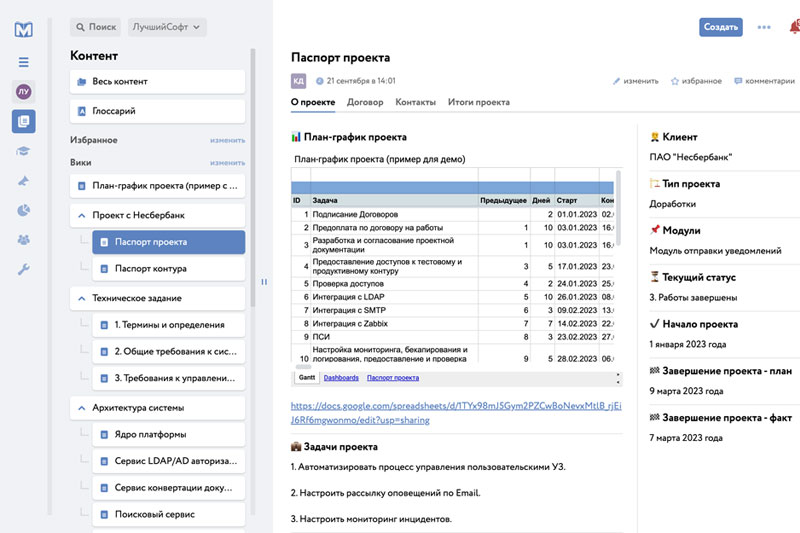The height and width of the screenshot is (533, 800).
Task: Open the Dashboards sheet link
Action: [x=341, y=378]
